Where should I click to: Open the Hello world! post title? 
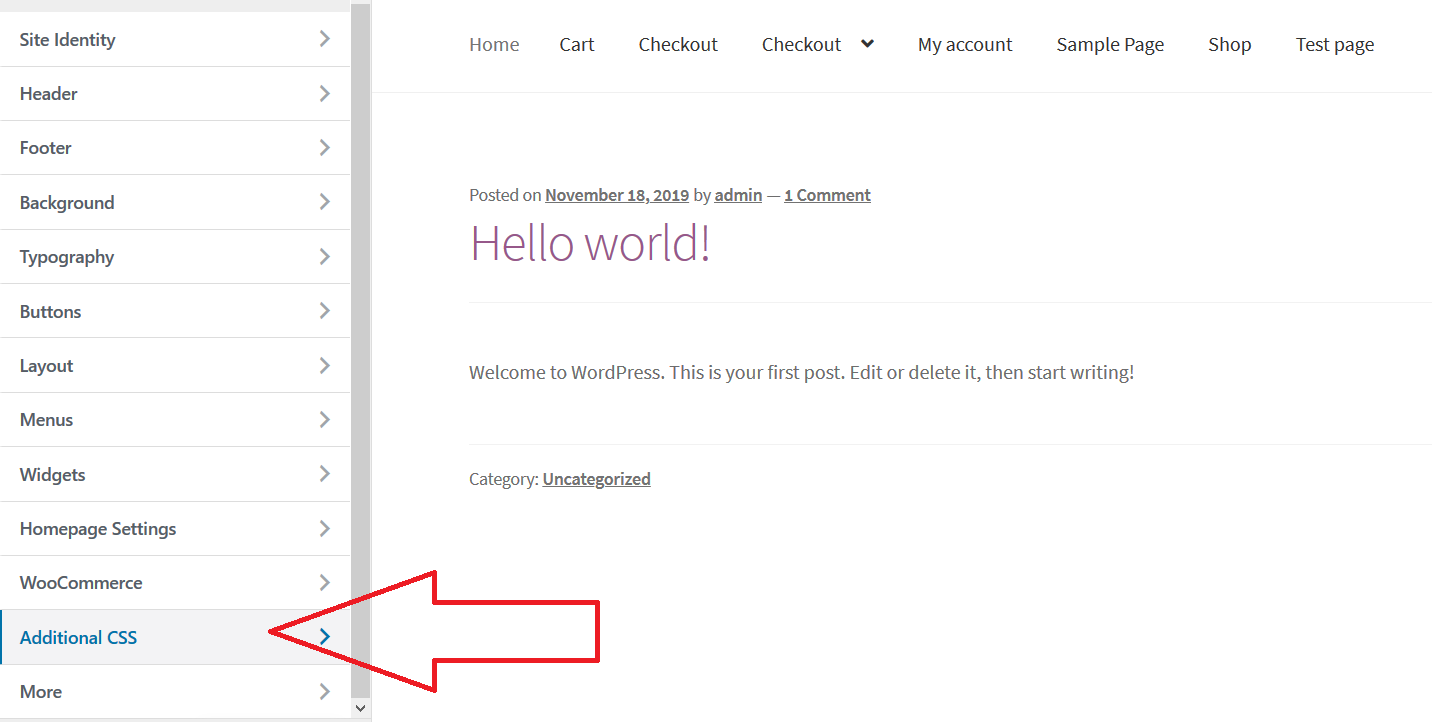click(x=590, y=243)
